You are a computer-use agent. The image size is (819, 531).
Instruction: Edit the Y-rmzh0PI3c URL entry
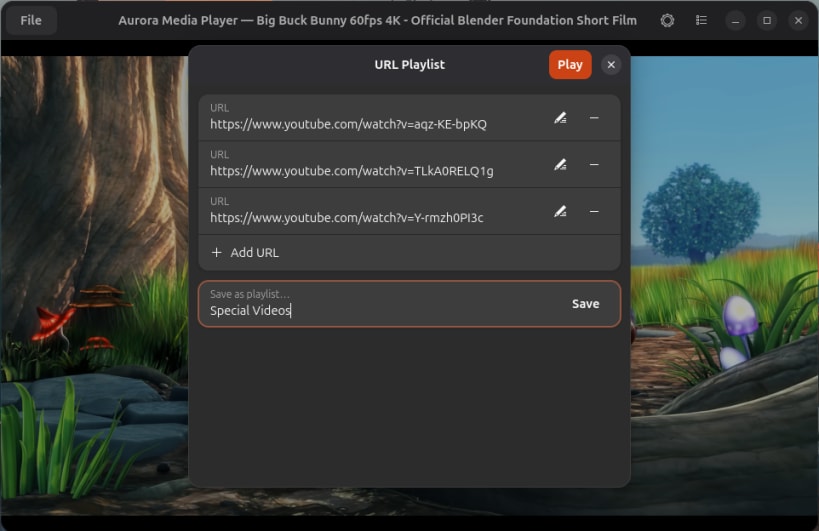pyautogui.click(x=560, y=211)
